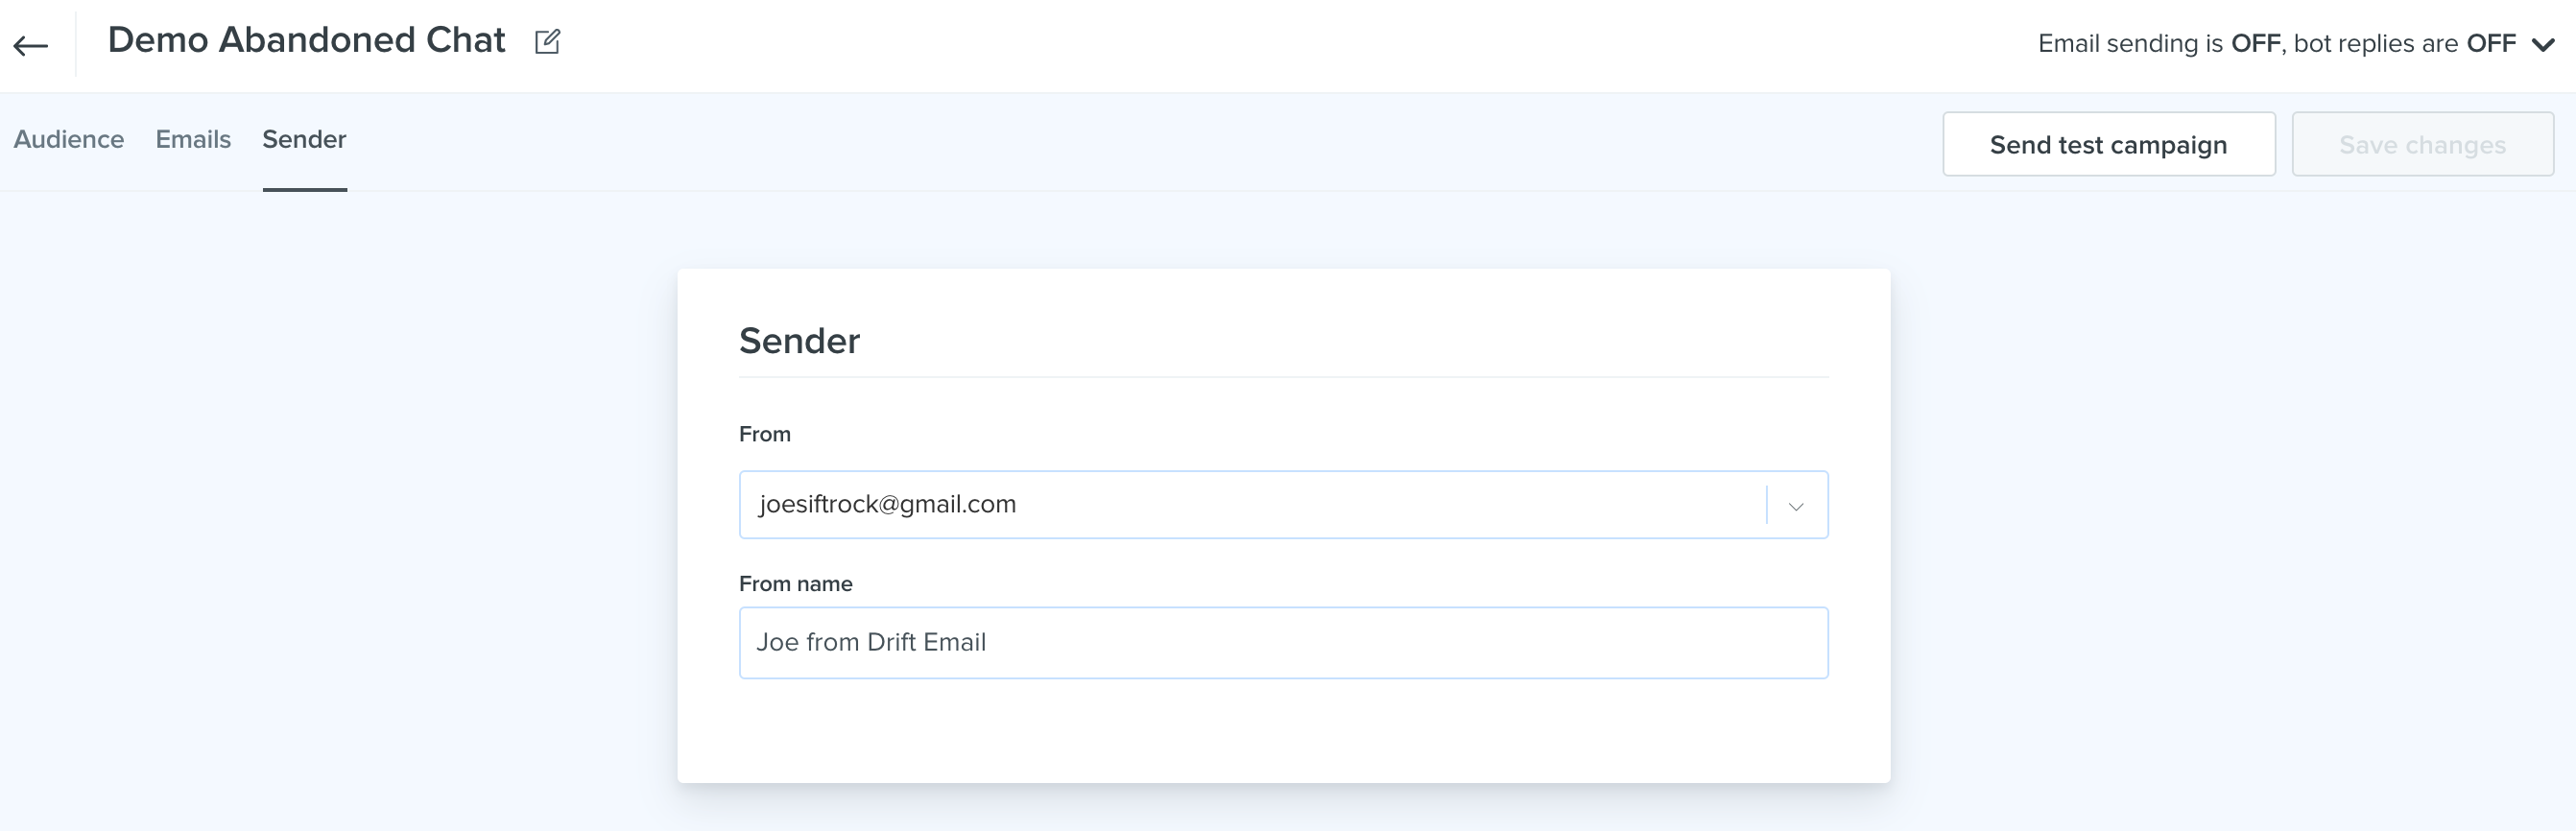Screen dimensions: 2576x831
Task: Click the Demo Abandoned Chat title
Action: pyautogui.click(x=306, y=40)
